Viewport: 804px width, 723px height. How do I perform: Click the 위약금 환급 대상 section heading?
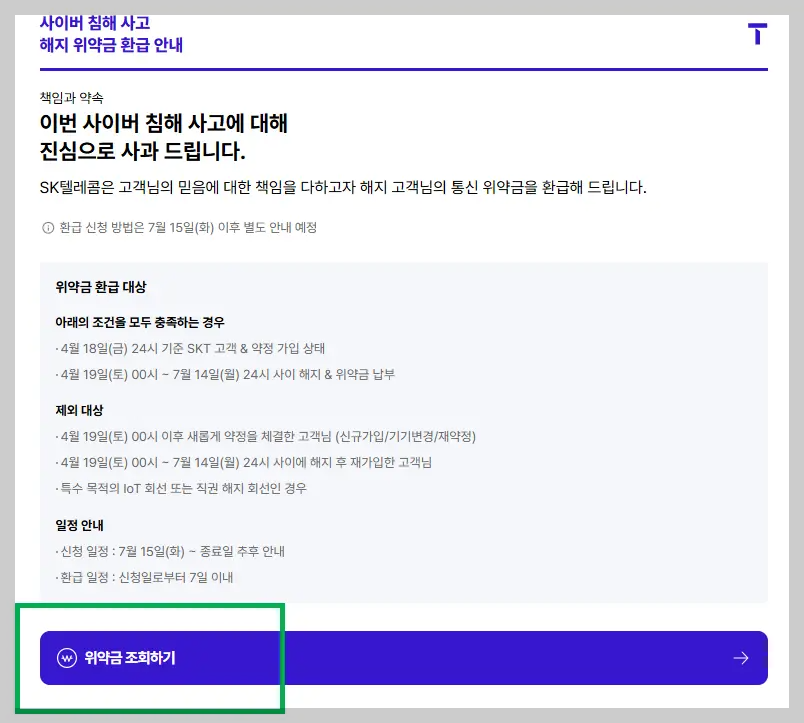[x=95, y=284]
